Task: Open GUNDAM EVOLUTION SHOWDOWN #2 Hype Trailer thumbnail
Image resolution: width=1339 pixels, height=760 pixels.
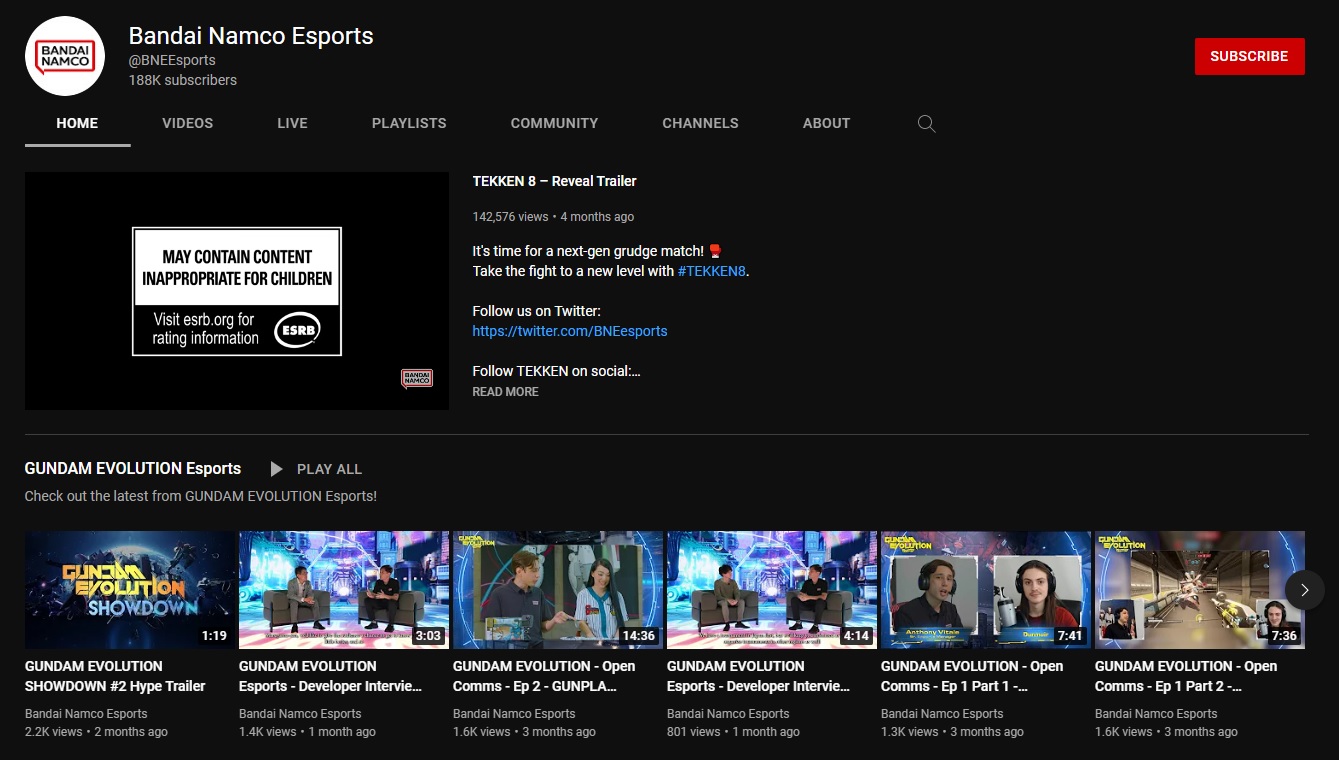Action: (x=130, y=590)
